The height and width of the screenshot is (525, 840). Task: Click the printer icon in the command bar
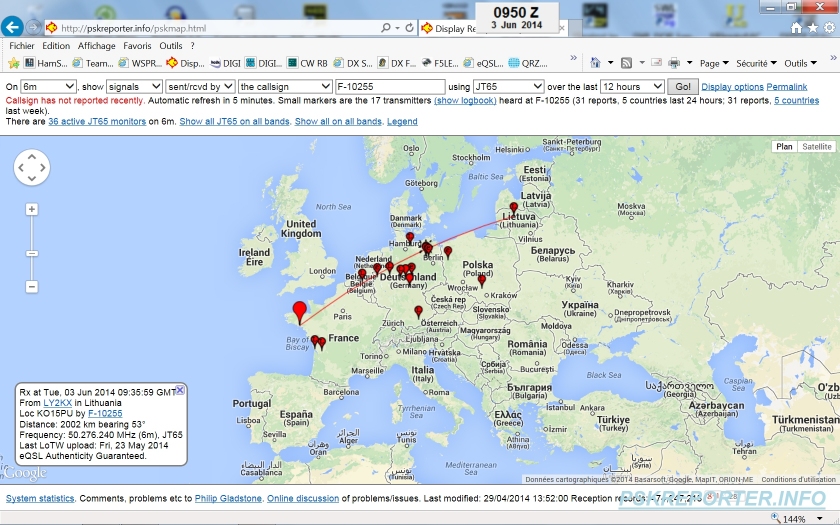click(x=674, y=63)
